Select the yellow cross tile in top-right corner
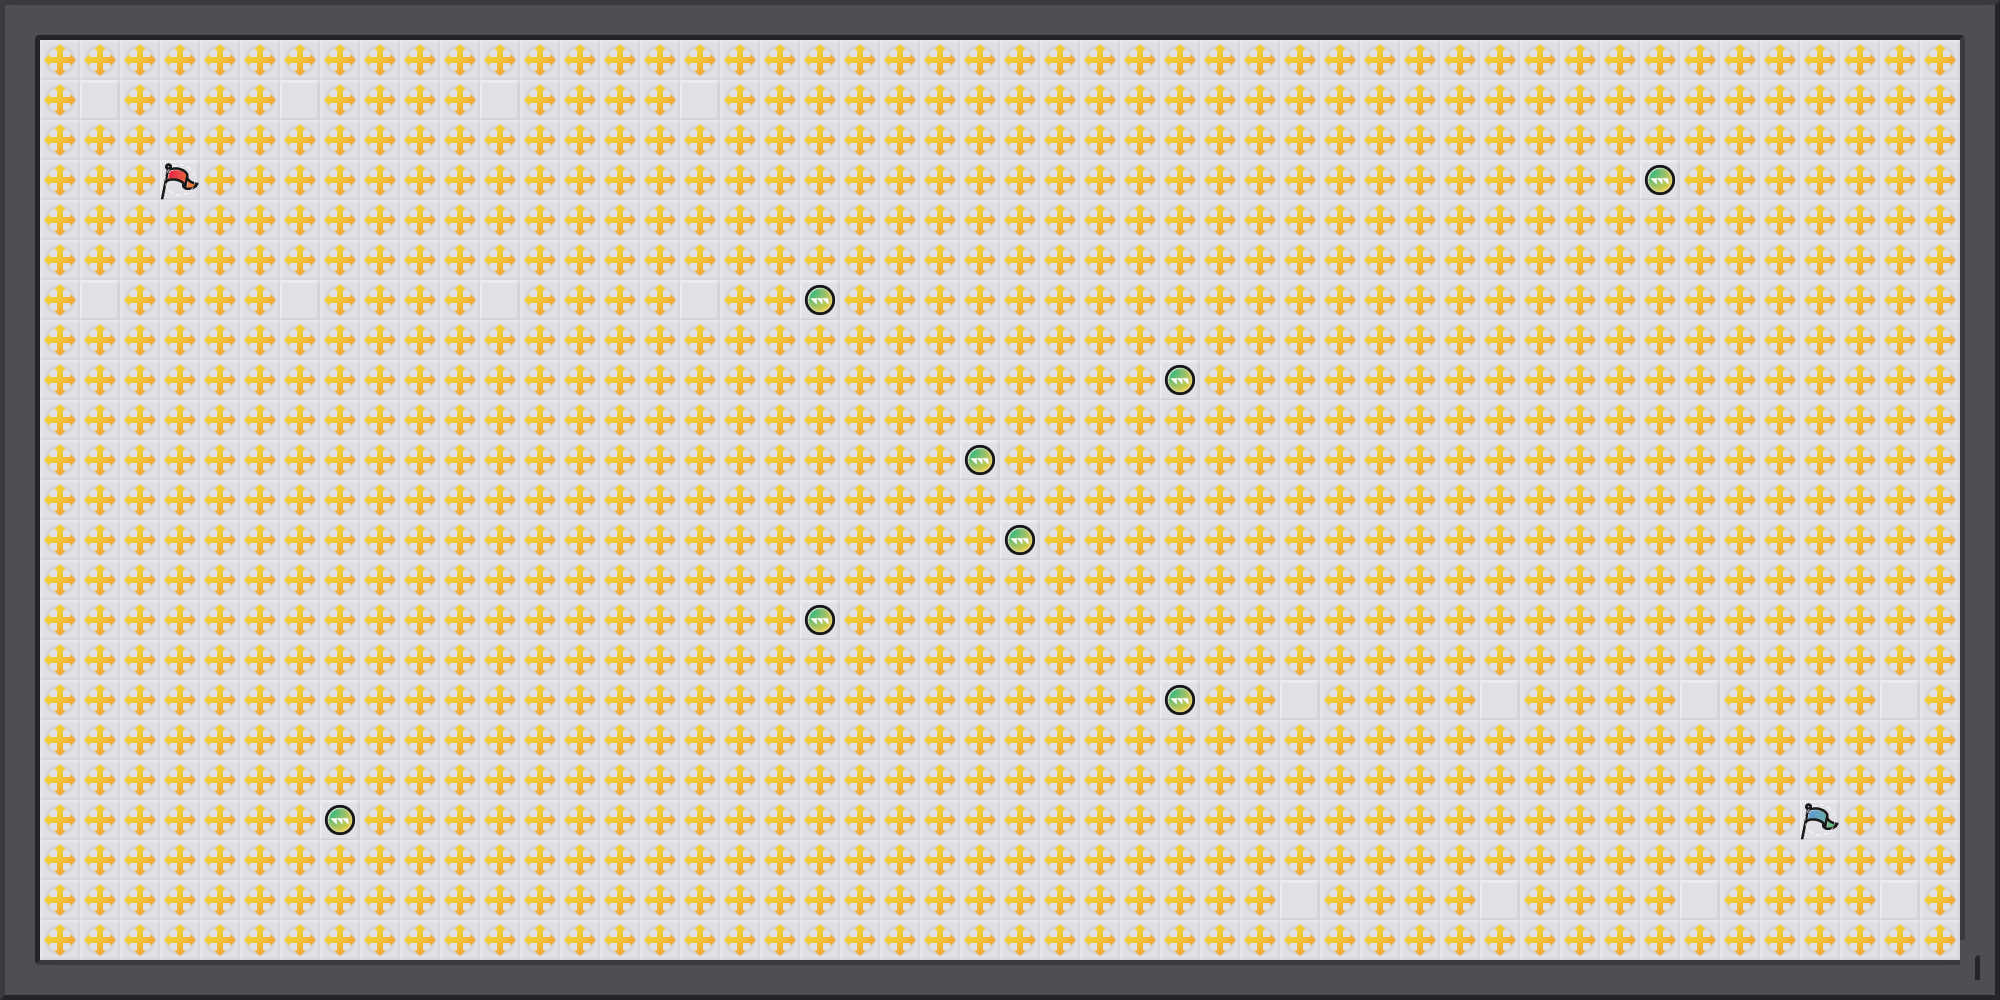Image resolution: width=2000 pixels, height=1000 pixels. (1940, 60)
